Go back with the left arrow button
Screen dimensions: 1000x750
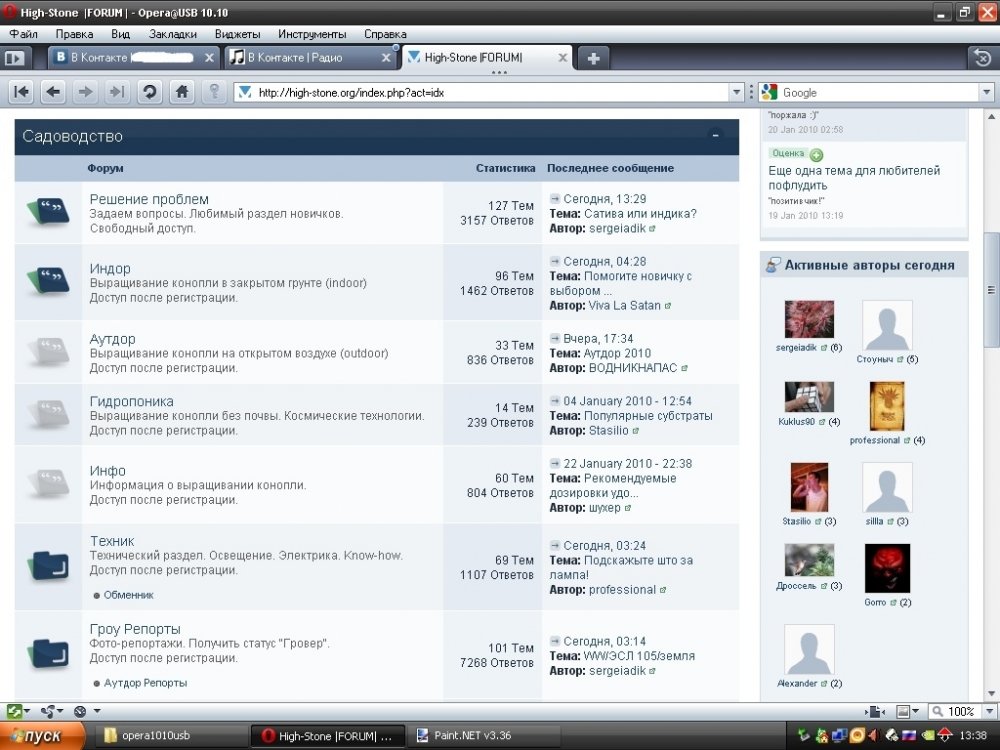[x=54, y=92]
